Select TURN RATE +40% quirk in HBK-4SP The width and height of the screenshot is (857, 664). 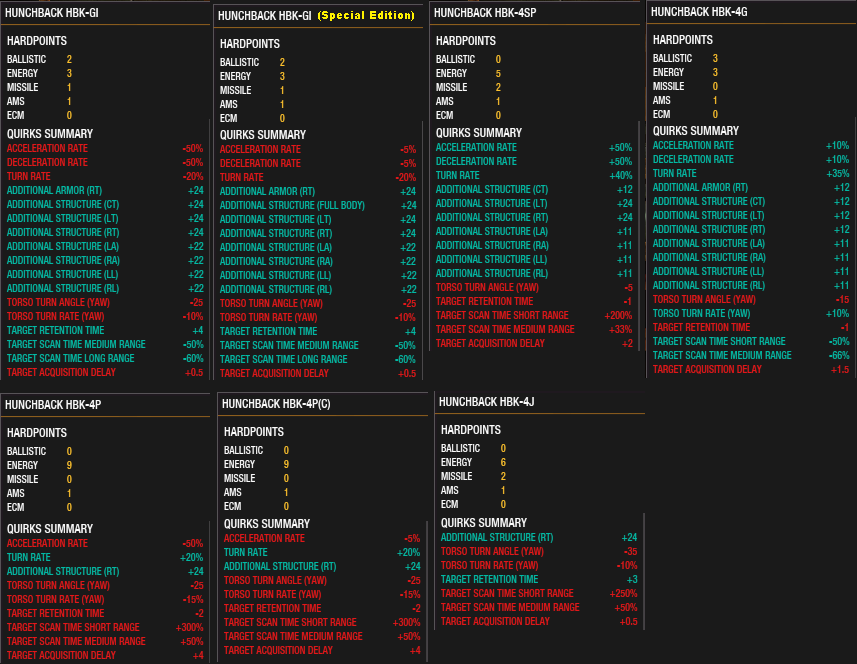534,175
